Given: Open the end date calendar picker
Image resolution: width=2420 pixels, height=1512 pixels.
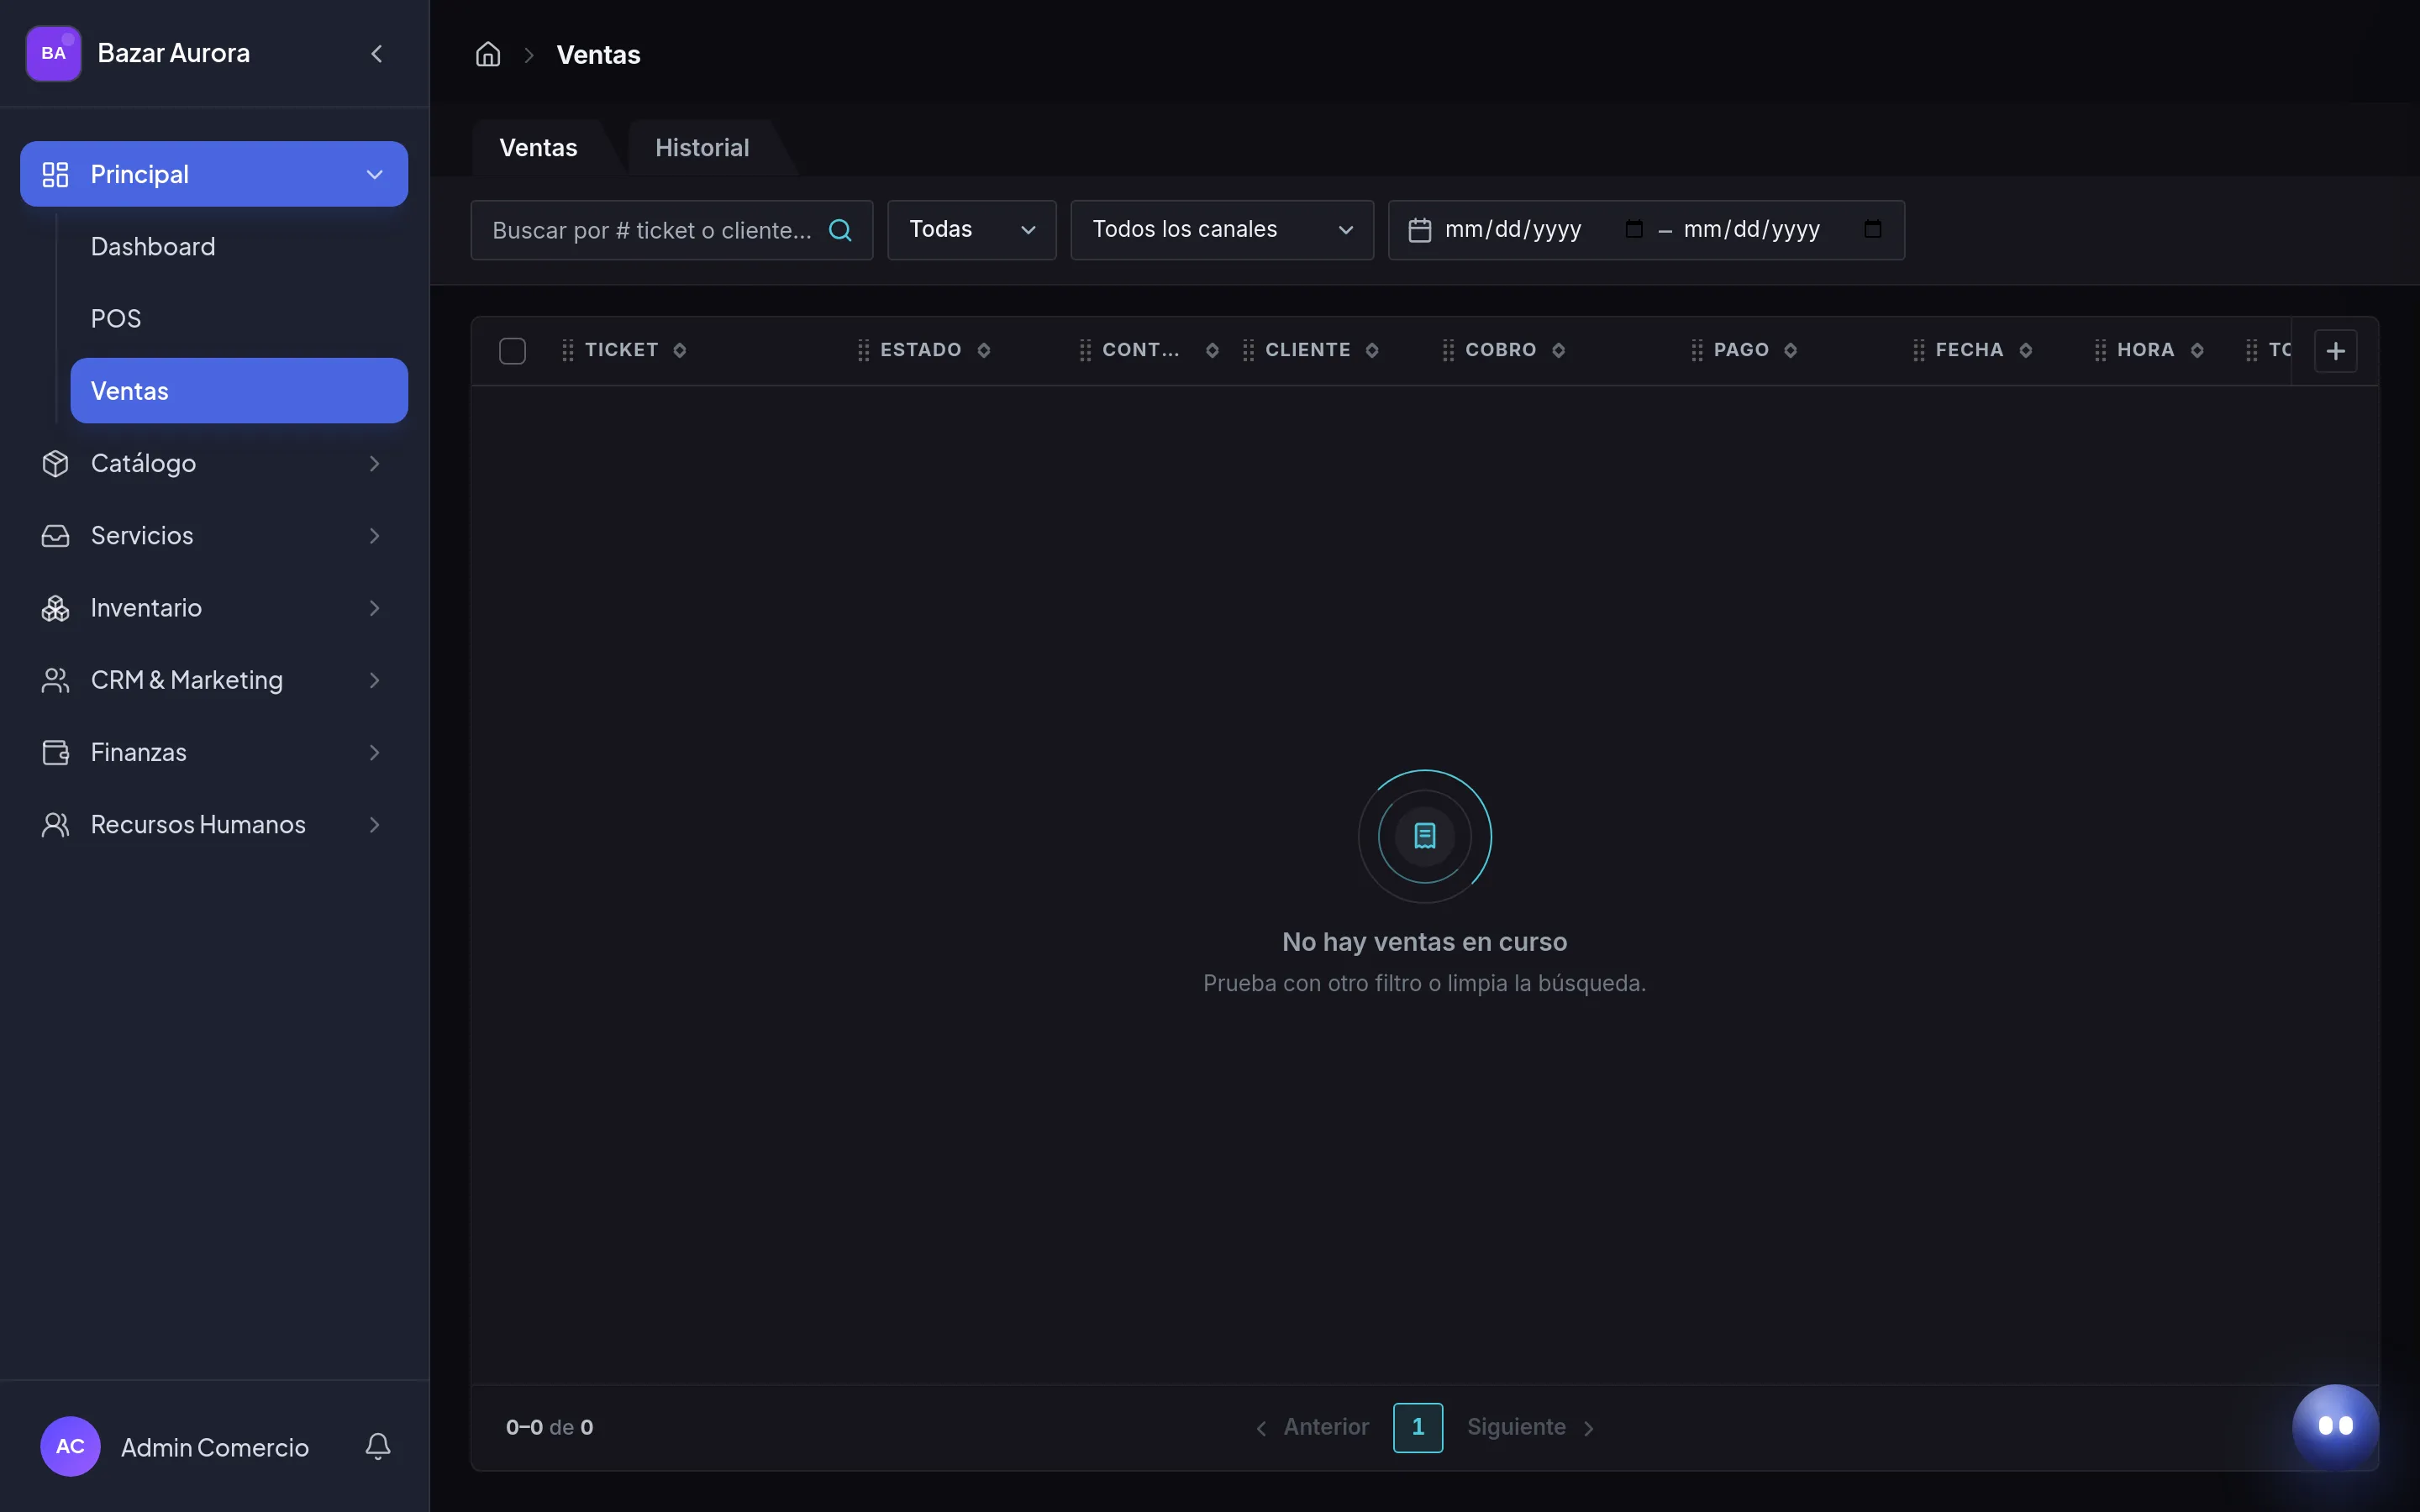Looking at the screenshot, I should tap(1873, 229).
